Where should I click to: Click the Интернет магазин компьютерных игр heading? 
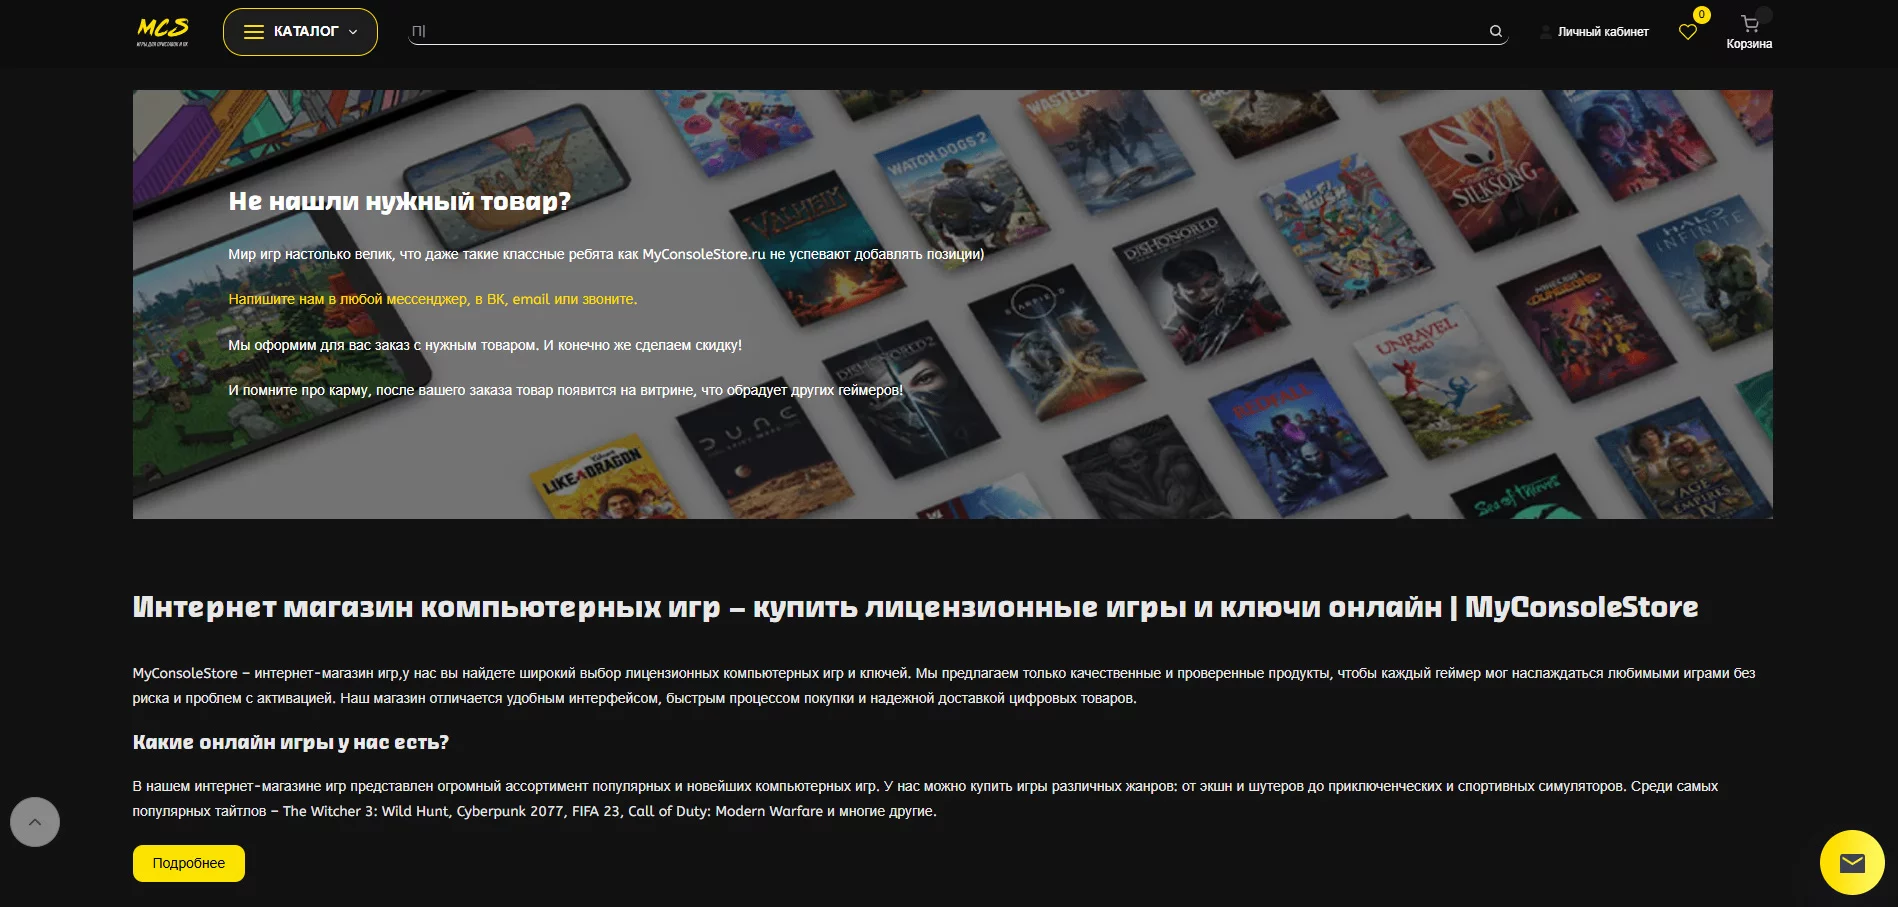(x=915, y=607)
